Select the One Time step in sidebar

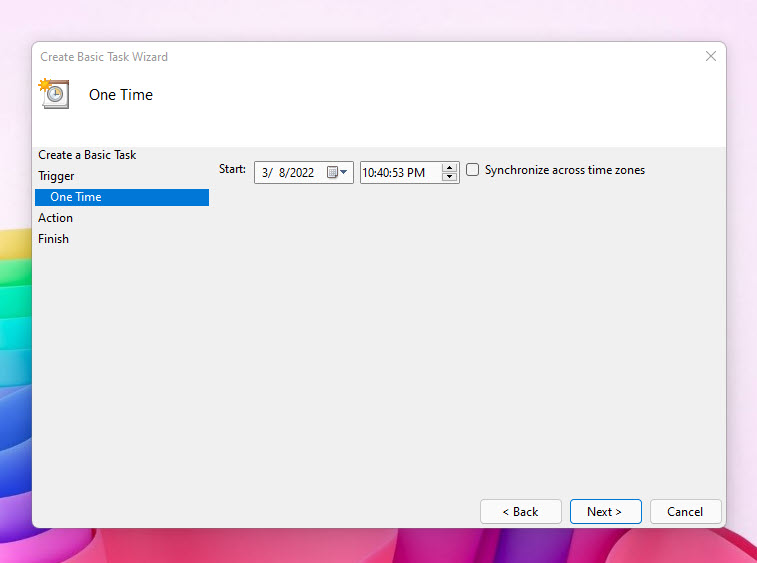(x=76, y=197)
